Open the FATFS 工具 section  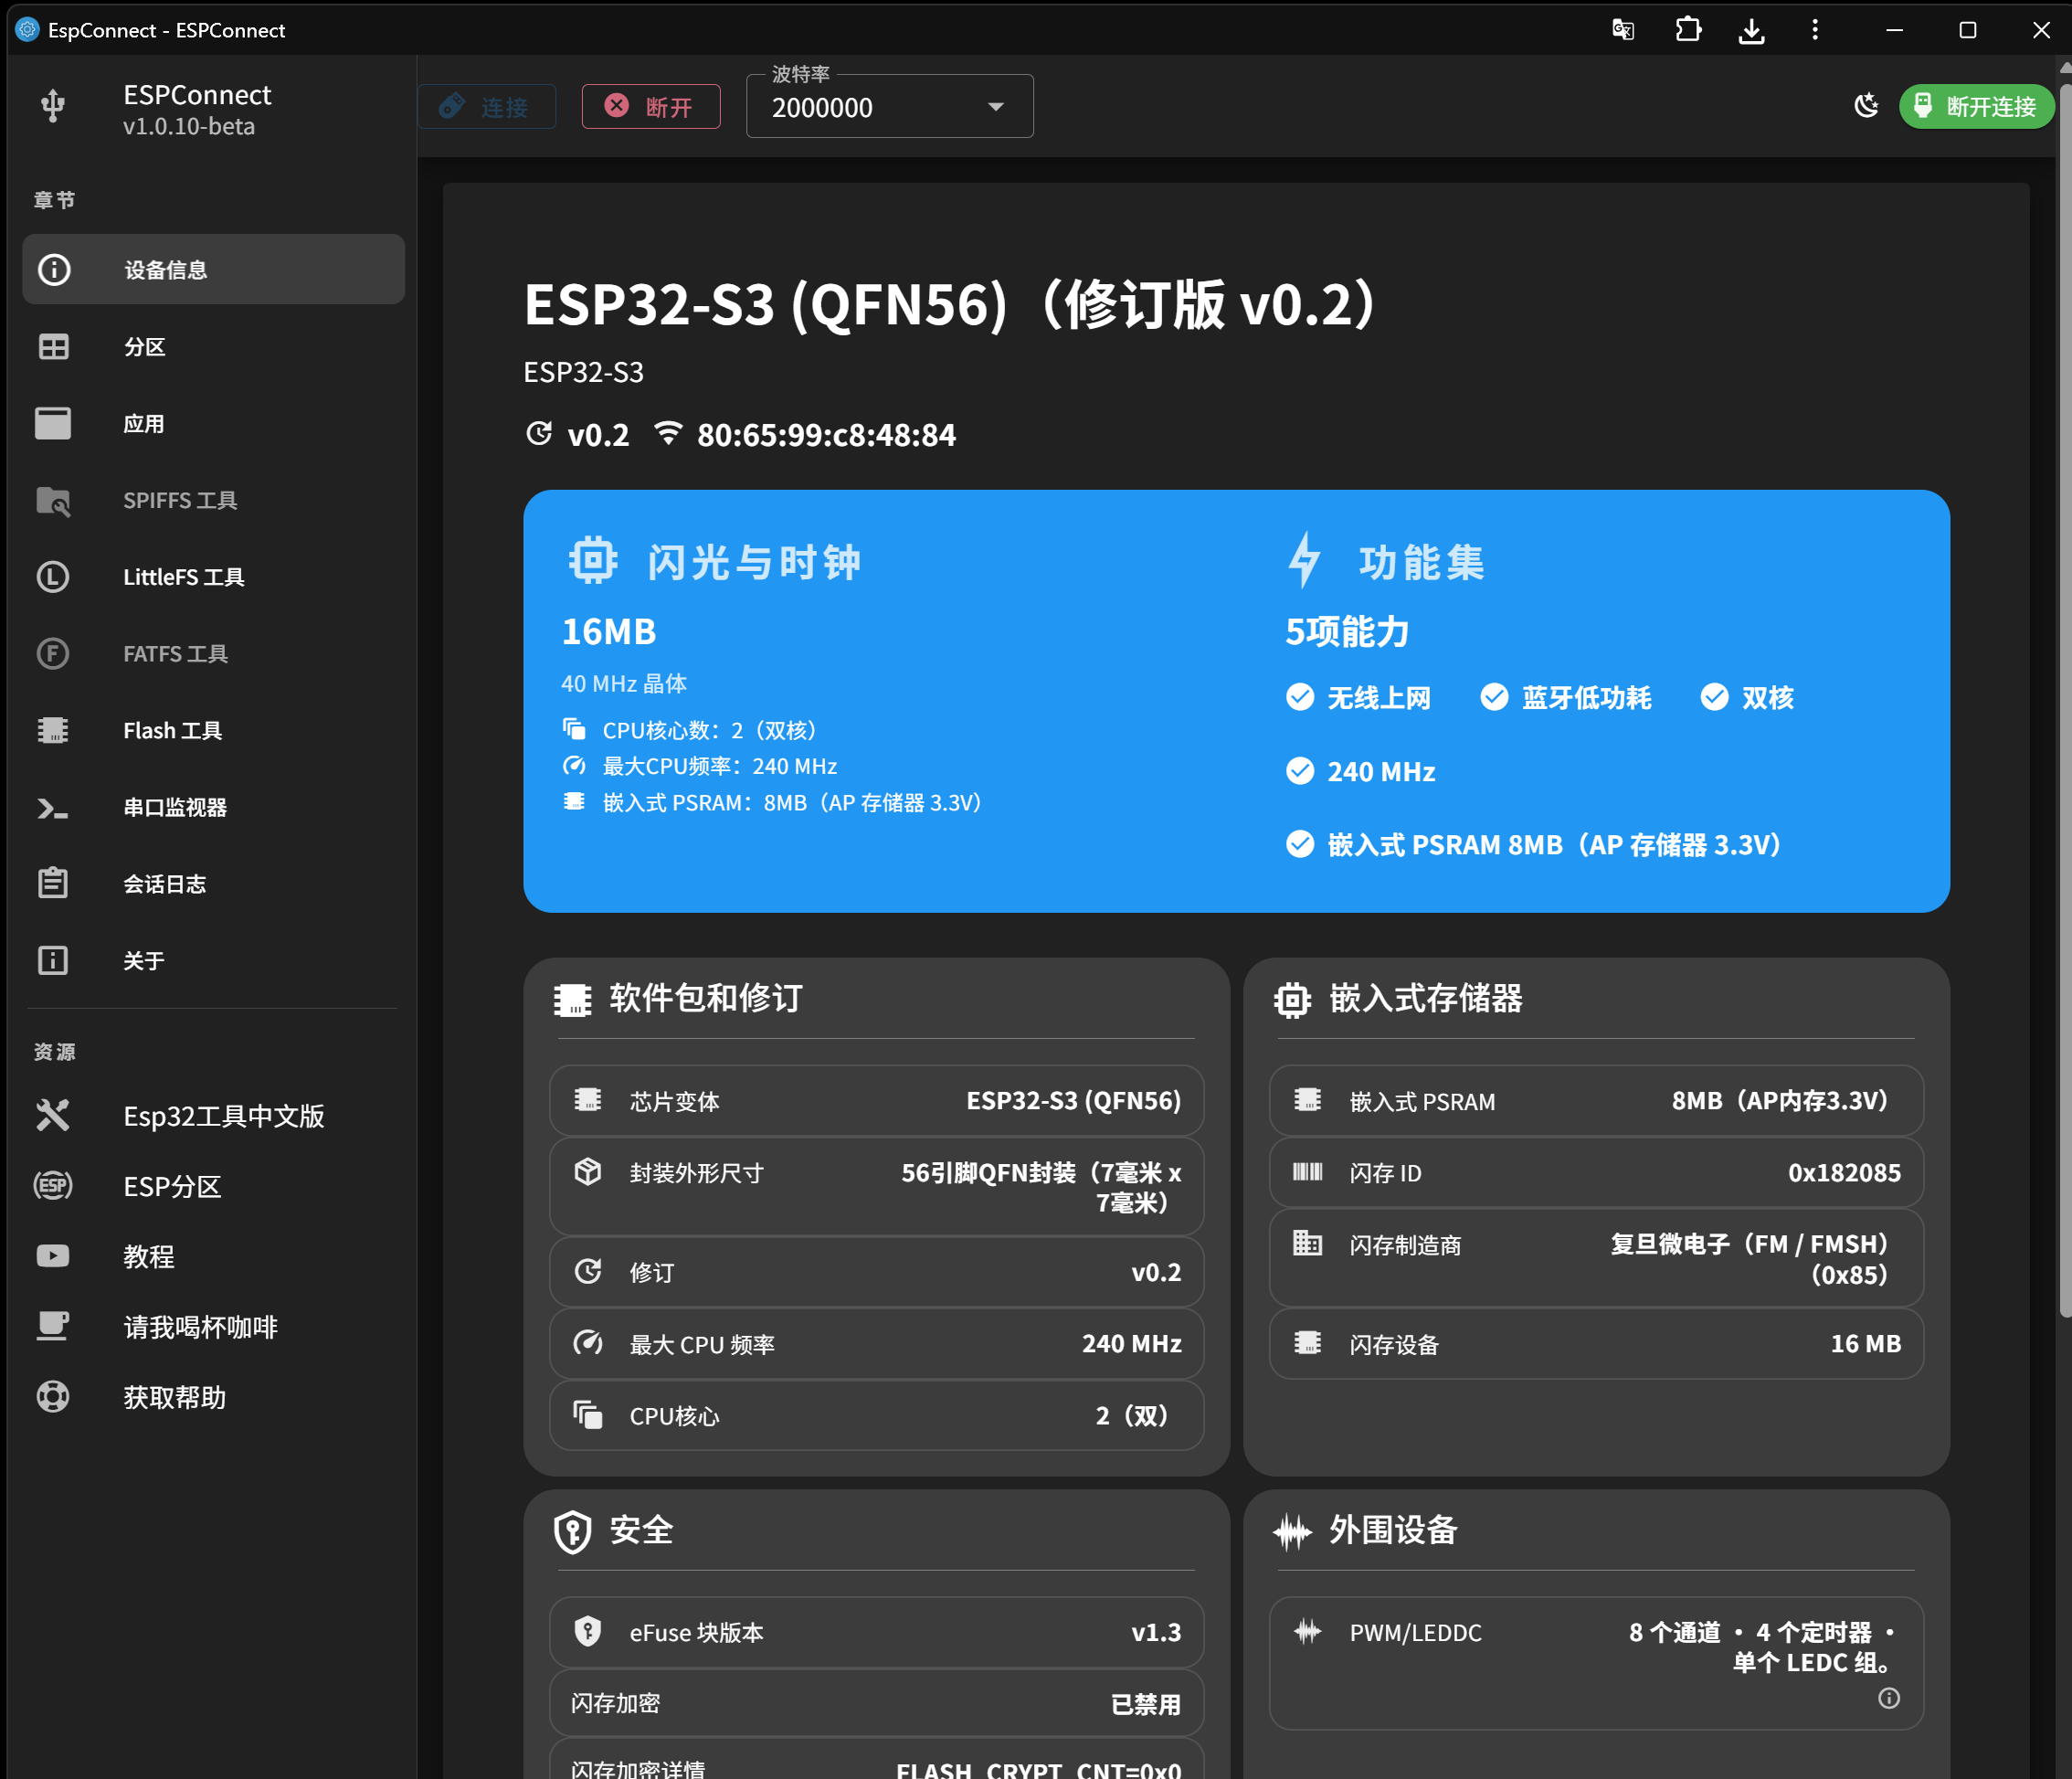pyautogui.click(x=176, y=653)
